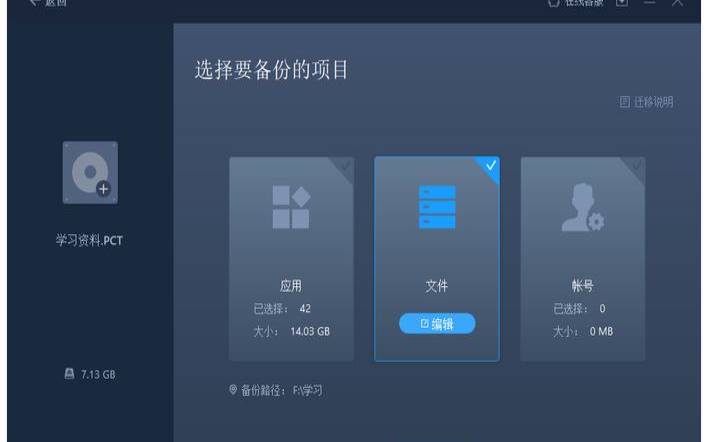The image size is (708, 442).
Task: Uncheck the 文件 card blue checkmark
Action: [491, 166]
